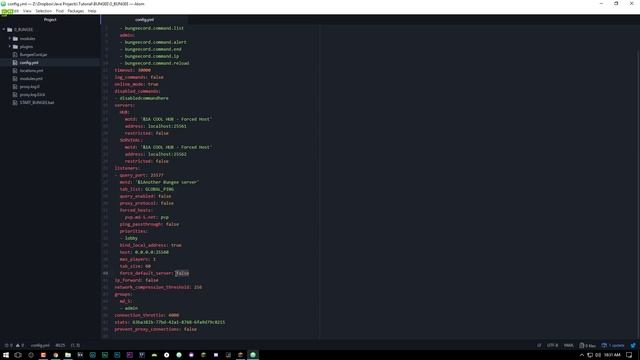Image resolution: width=640 pixels, height=360 pixels.
Task: Click the modules.yml file icon
Action: point(15,78)
